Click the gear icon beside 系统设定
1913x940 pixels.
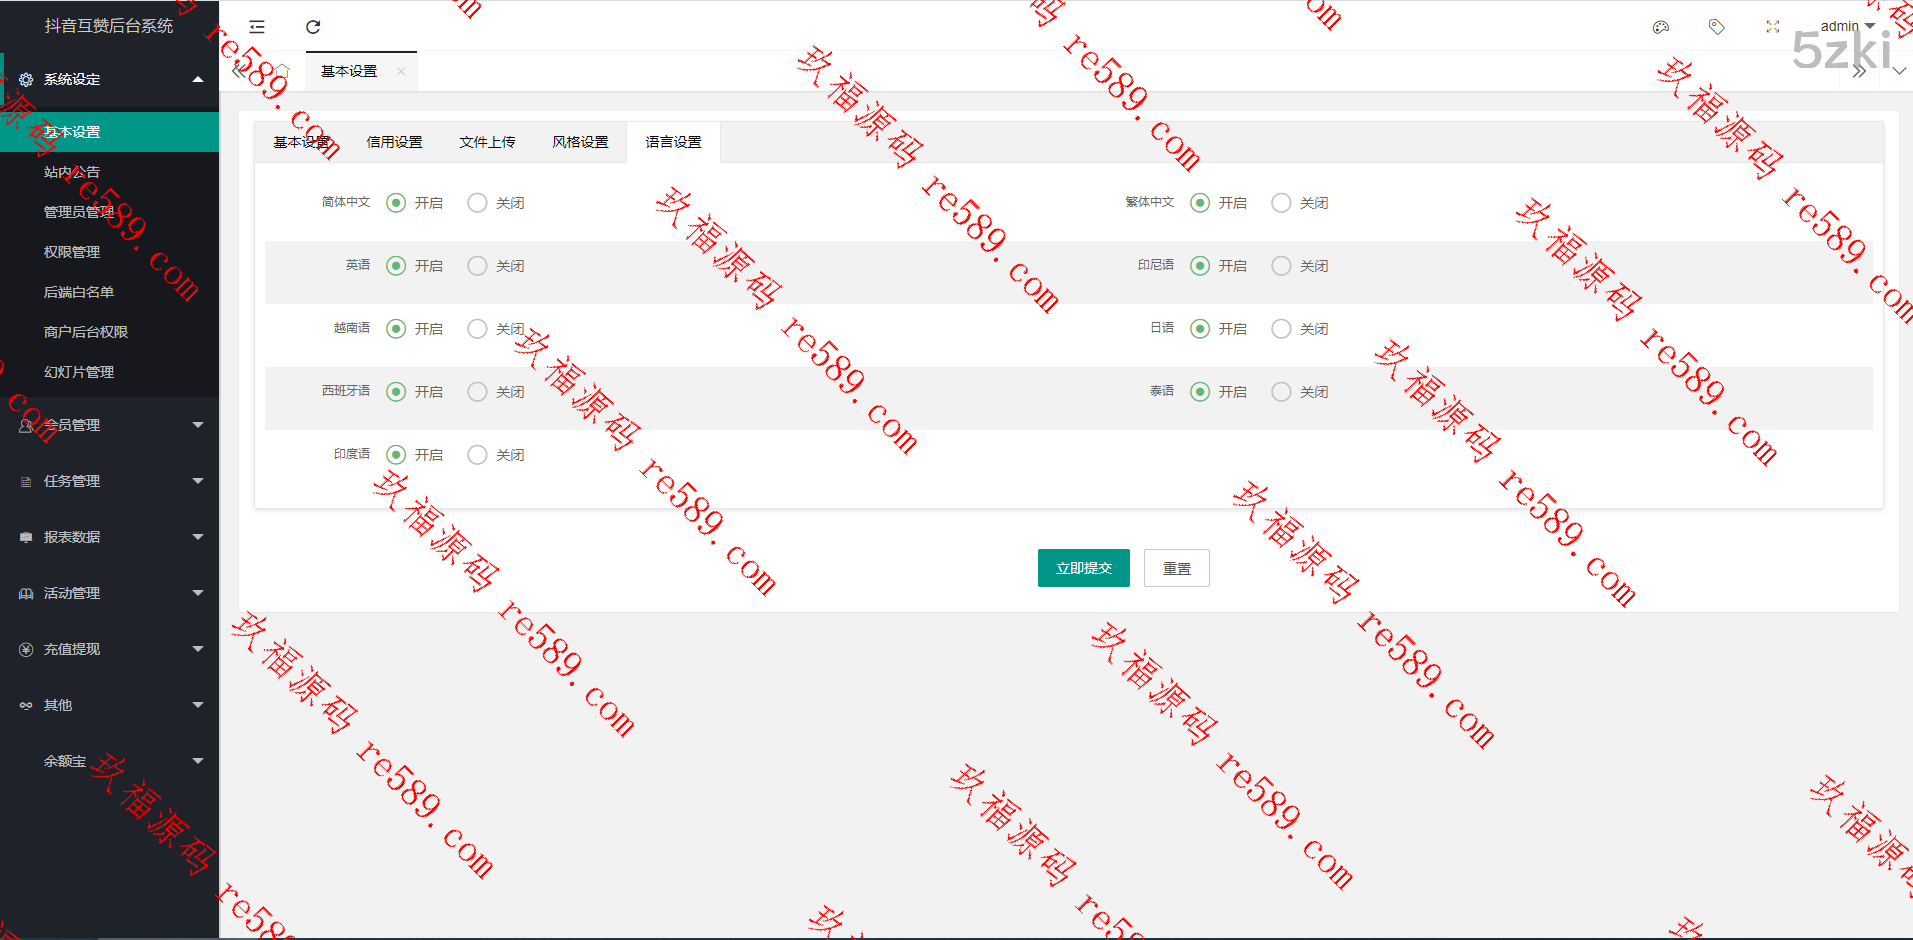pos(26,79)
